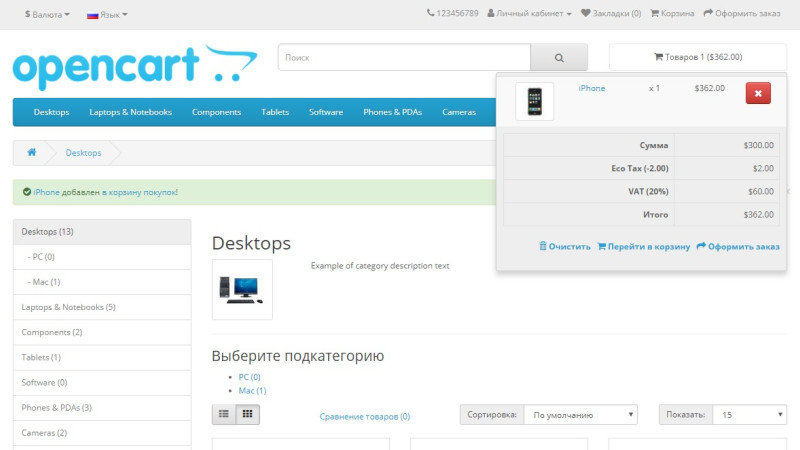800x450 pixels.
Task: Open PC (0) subcategory link
Action: 249,377
